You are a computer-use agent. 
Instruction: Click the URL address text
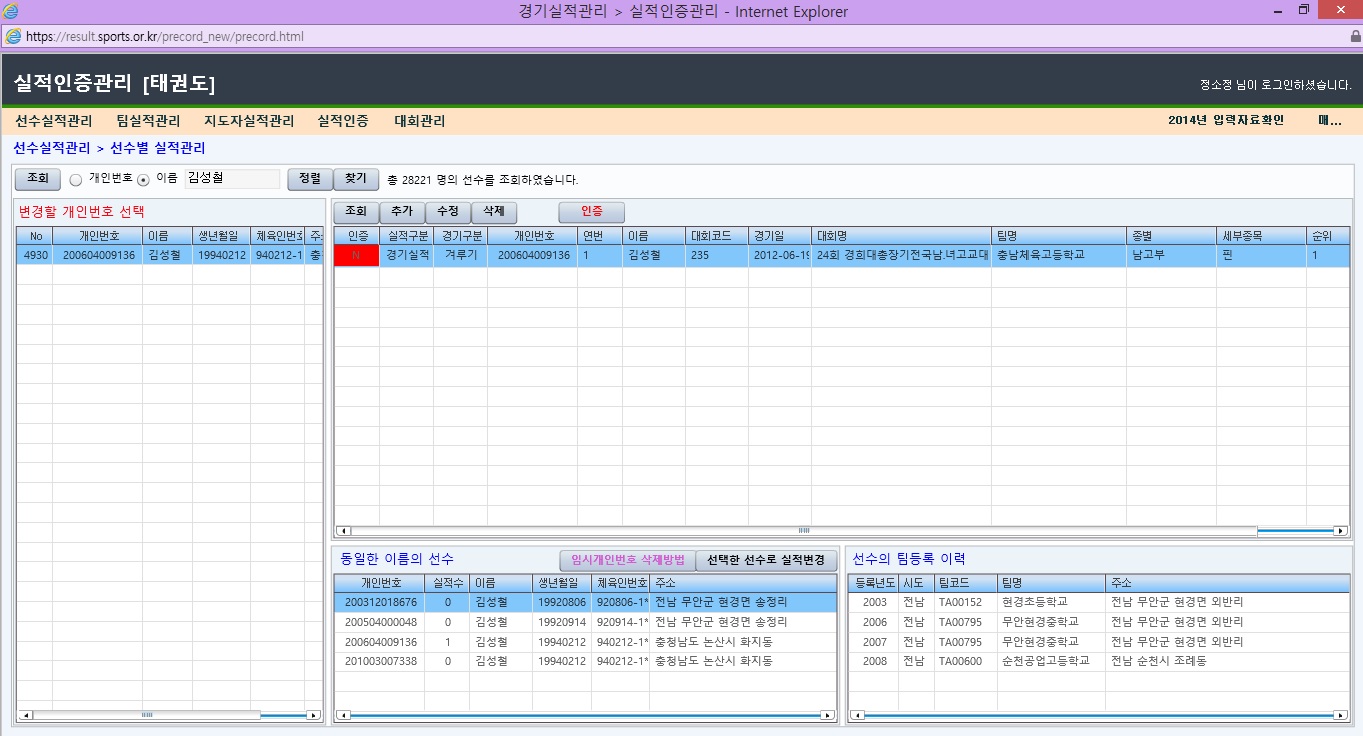[165, 37]
